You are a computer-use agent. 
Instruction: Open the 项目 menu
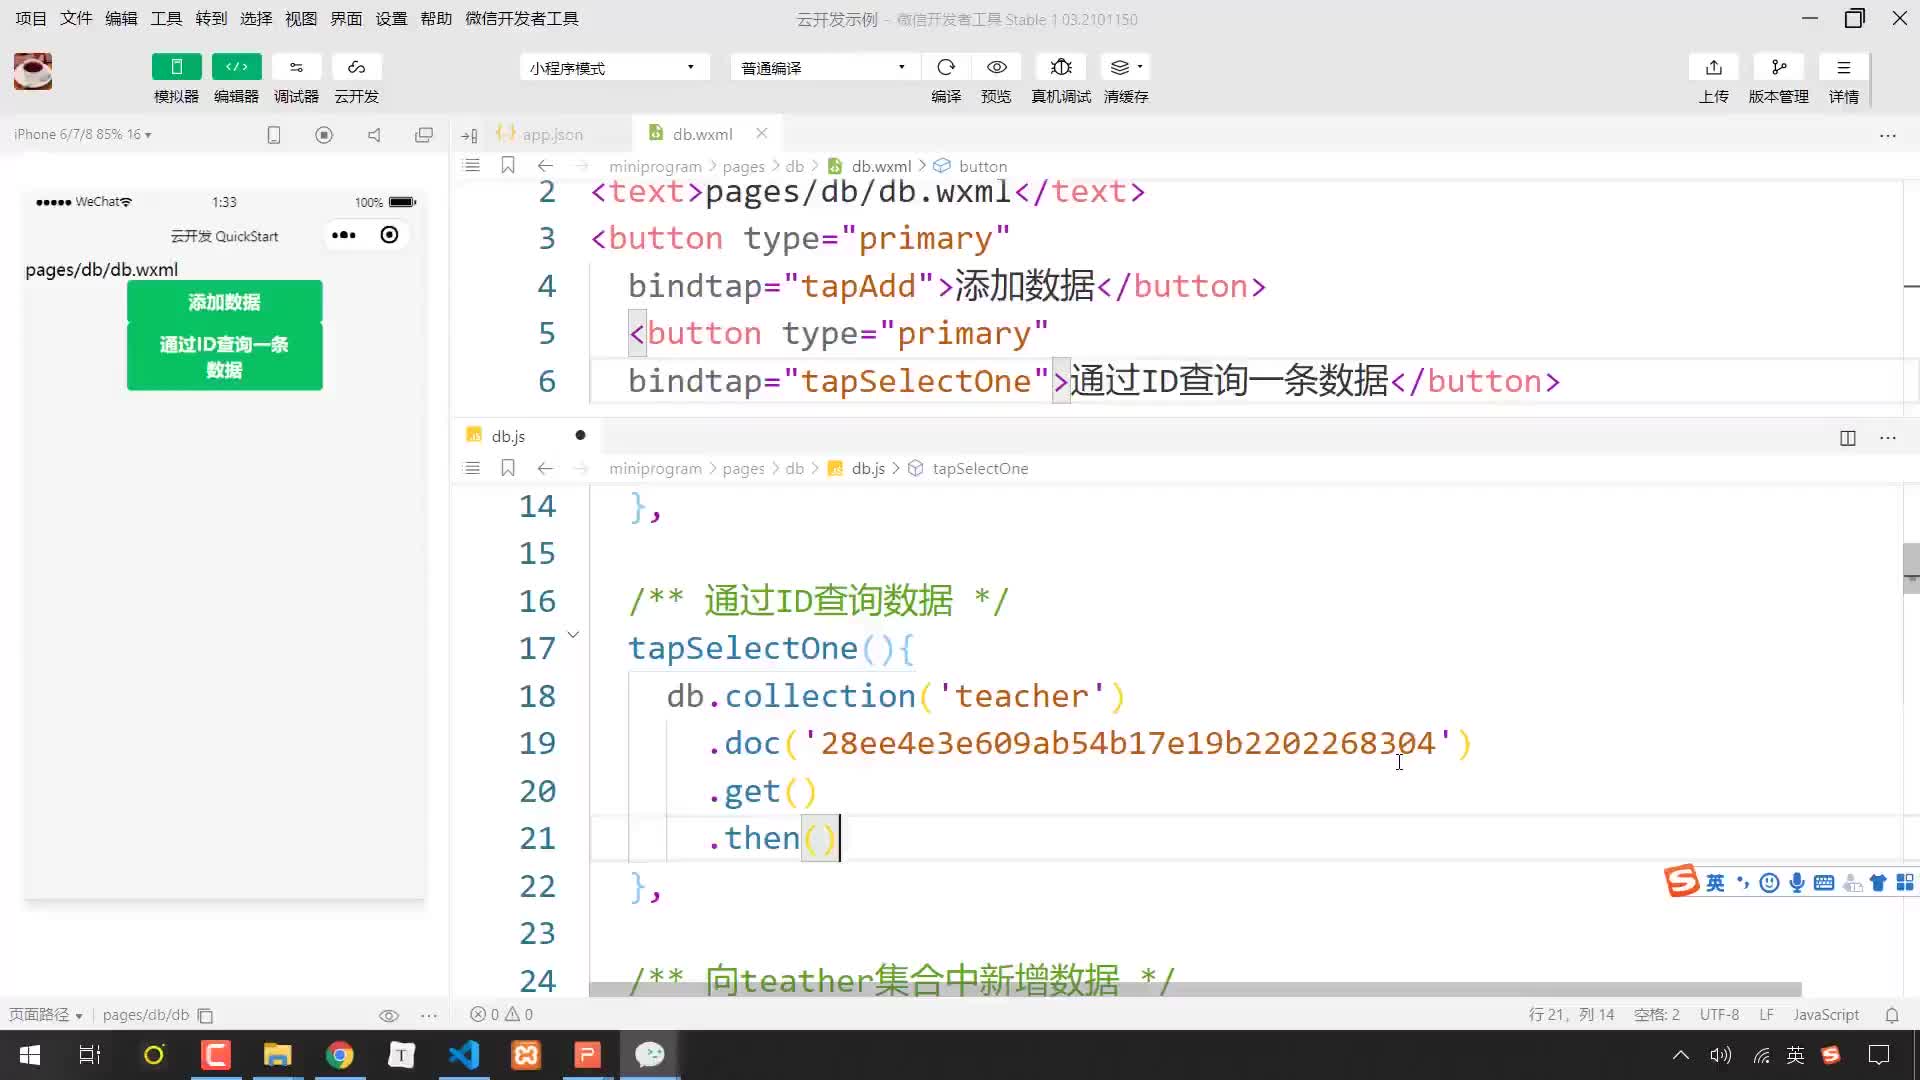click(31, 19)
